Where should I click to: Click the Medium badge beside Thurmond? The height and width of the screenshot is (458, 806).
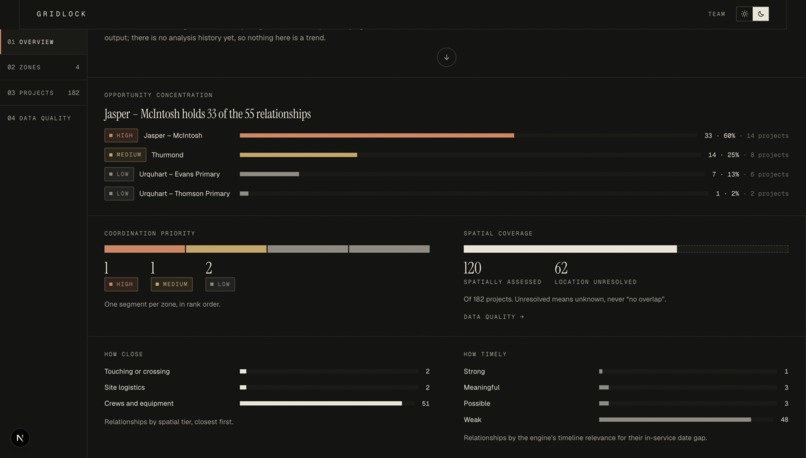click(125, 155)
